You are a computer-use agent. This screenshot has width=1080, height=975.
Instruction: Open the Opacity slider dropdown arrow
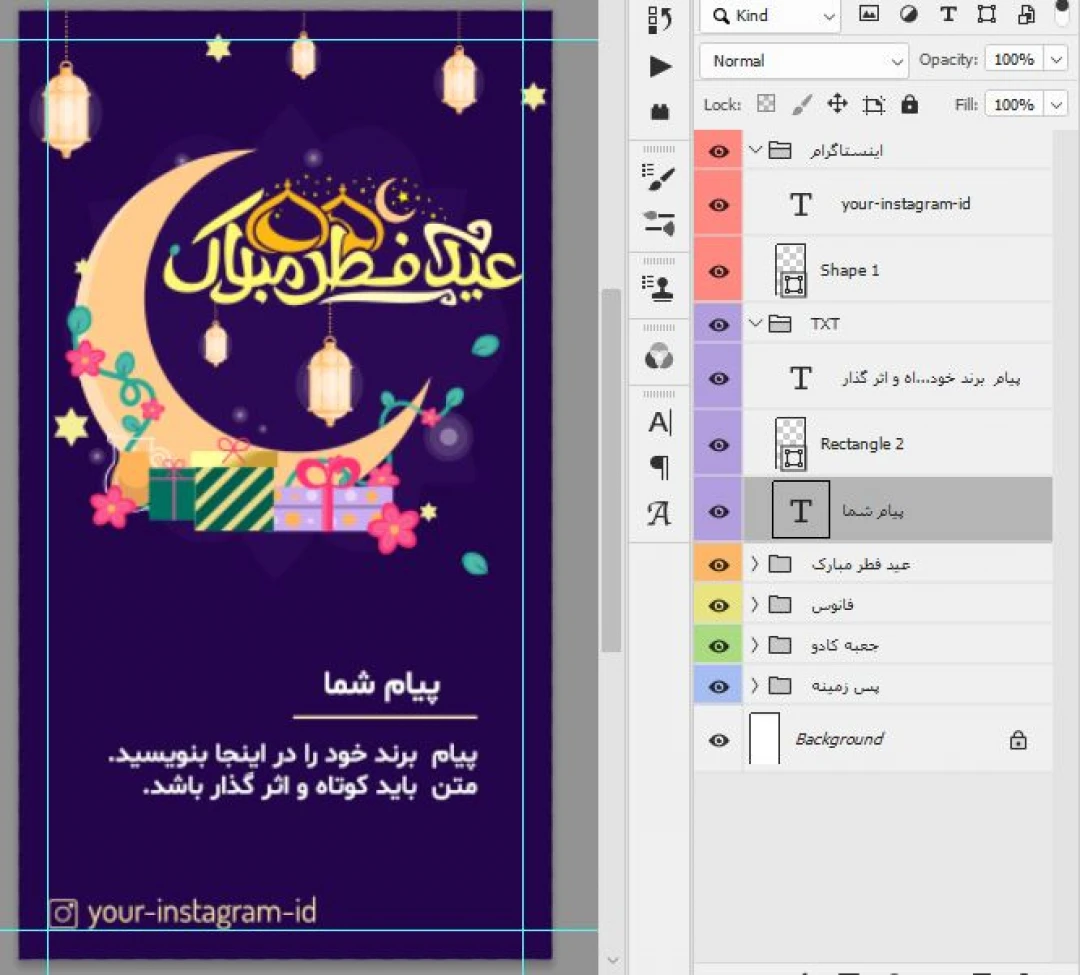[x=1057, y=60]
